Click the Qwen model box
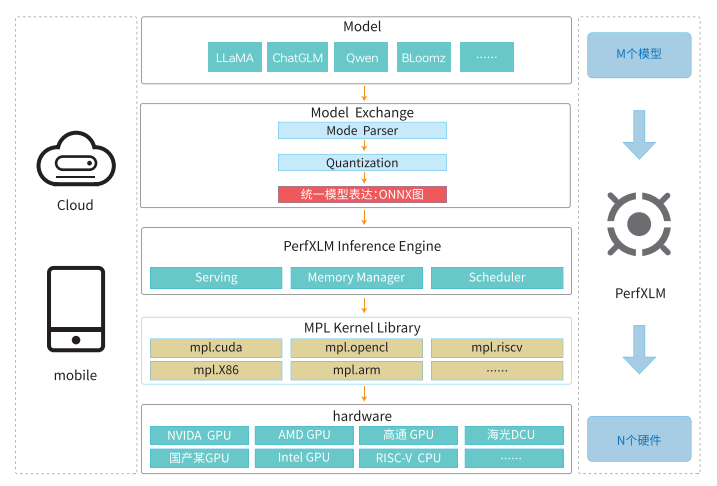 pos(362,57)
